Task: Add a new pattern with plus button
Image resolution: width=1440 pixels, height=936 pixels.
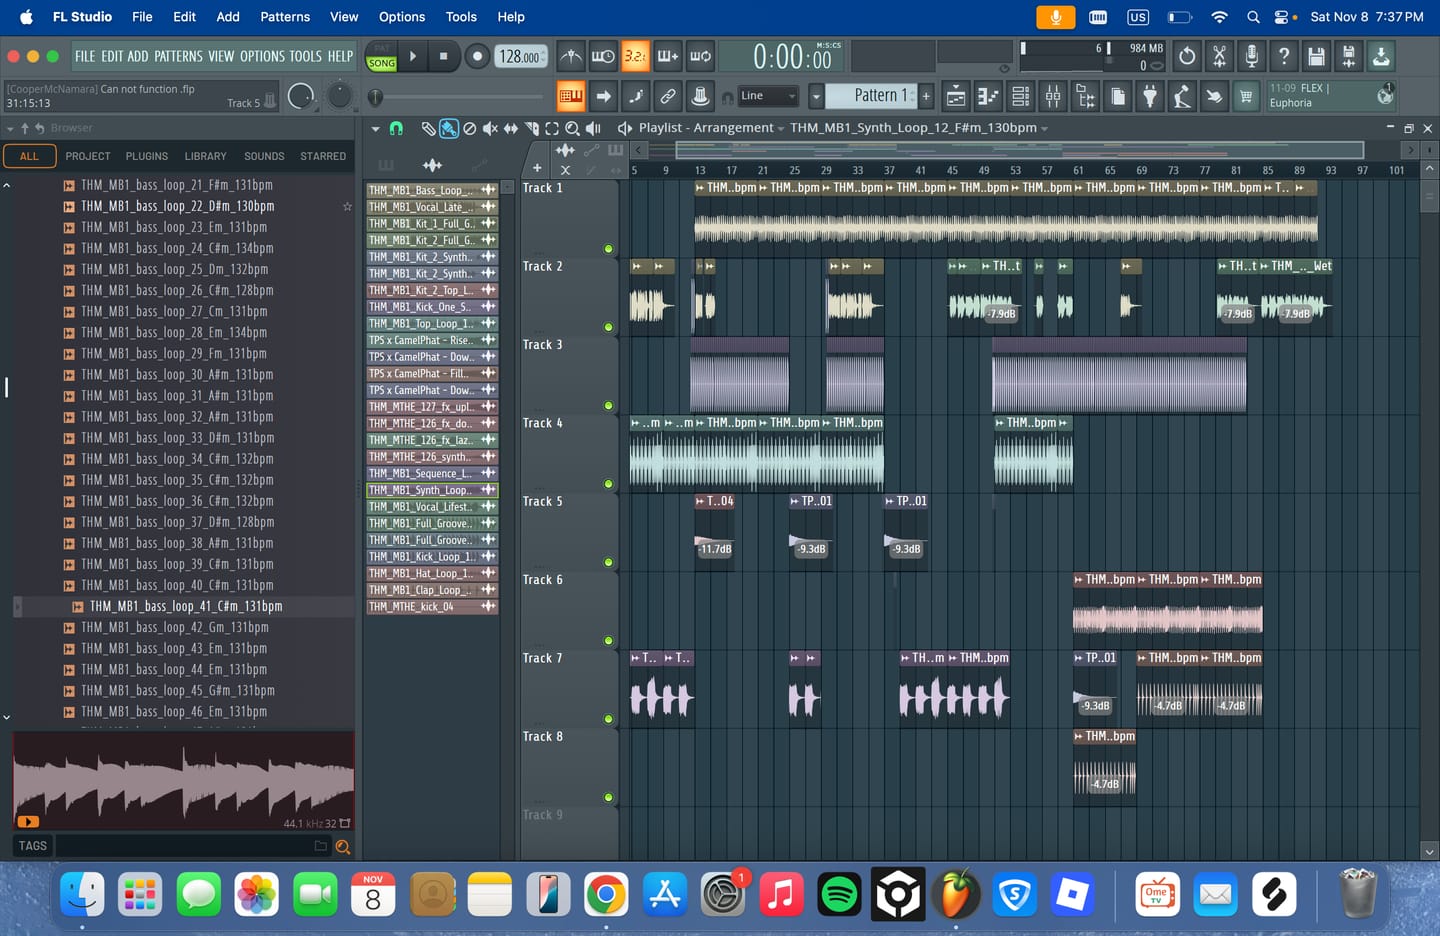Action: coord(926,96)
